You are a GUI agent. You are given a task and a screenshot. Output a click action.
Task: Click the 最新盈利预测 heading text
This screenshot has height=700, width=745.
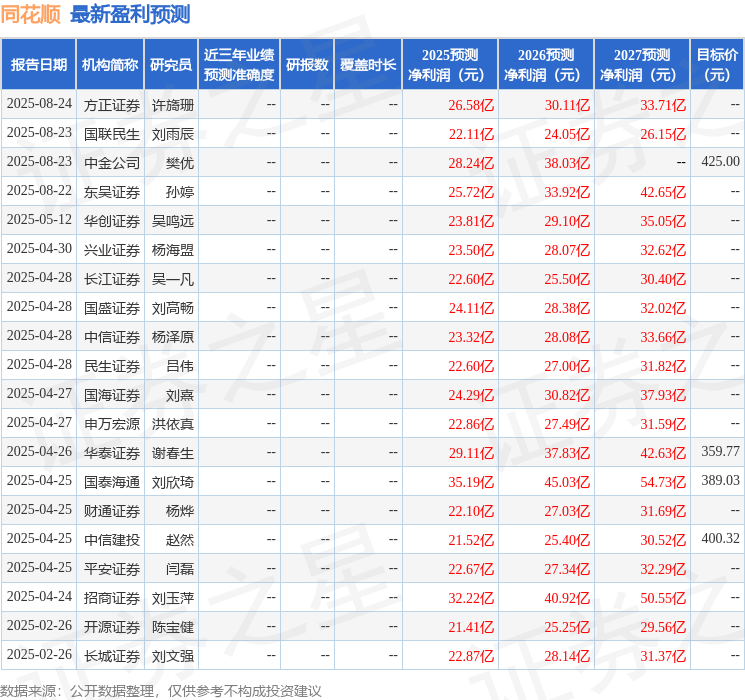point(130,14)
